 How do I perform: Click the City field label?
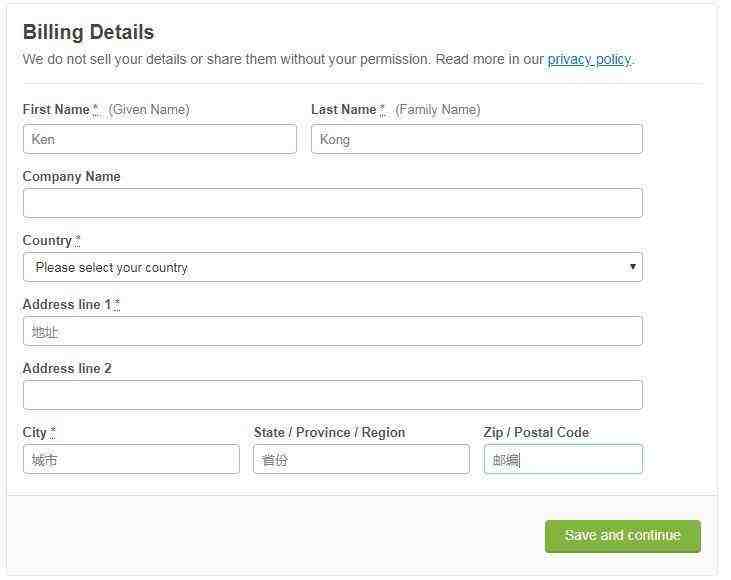pyautogui.click(x=34, y=433)
